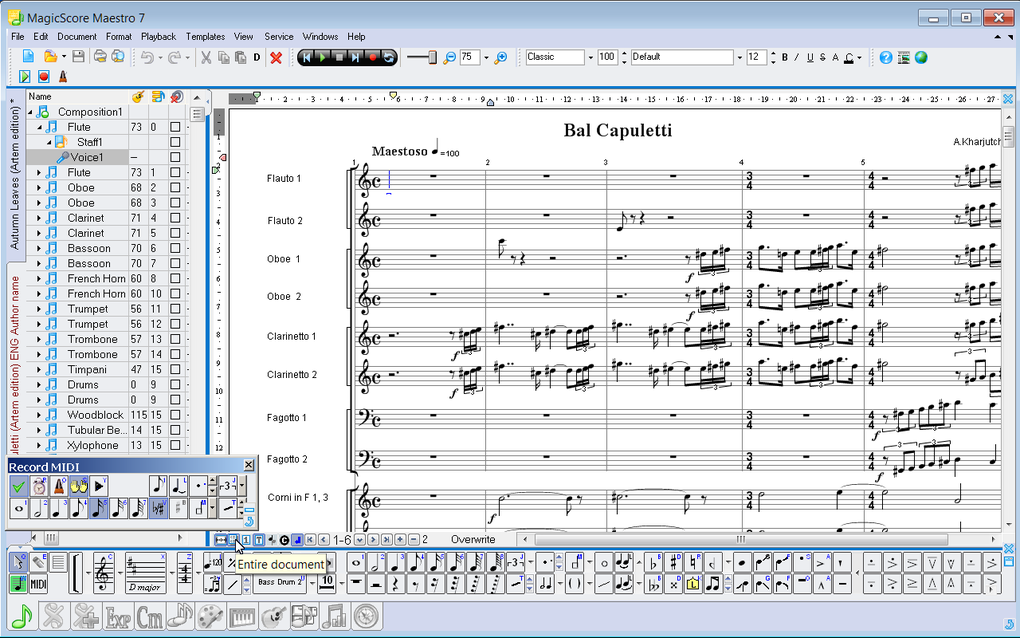This screenshot has height=638, width=1020.
Task: Click the green checkmark in Record MIDI
Action: pyautogui.click(x=18, y=486)
